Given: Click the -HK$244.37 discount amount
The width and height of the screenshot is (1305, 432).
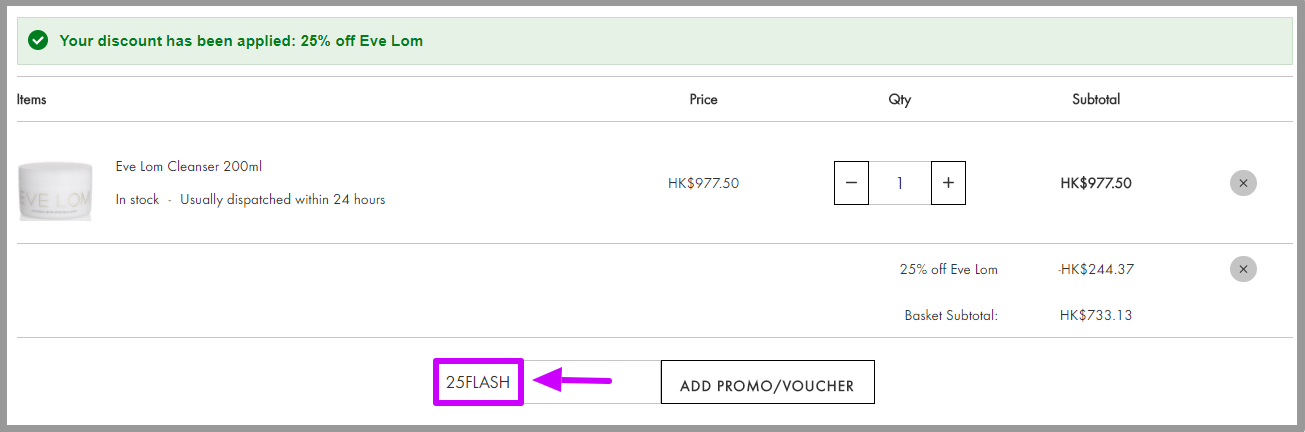Looking at the screenshot, I should [1095, 269].
